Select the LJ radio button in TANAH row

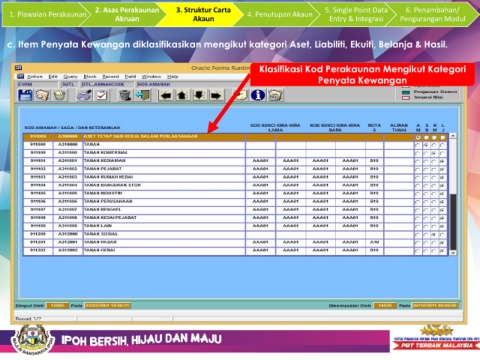(x=442, y=145)
